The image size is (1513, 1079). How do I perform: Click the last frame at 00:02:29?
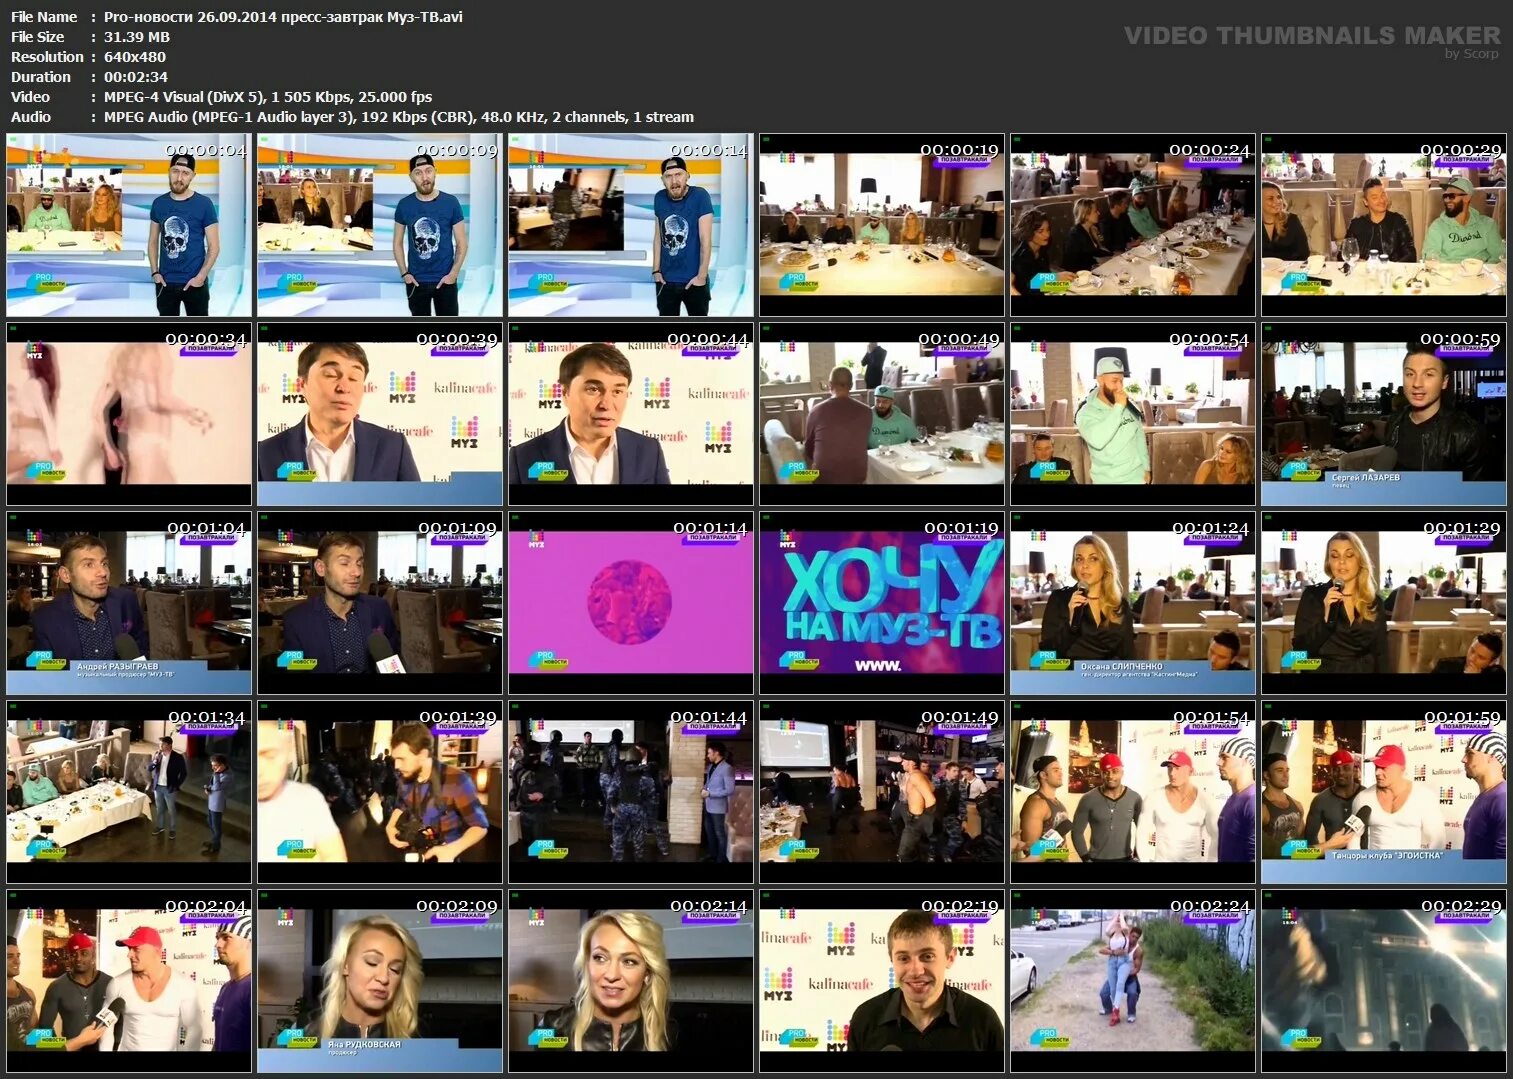(1384, 981)
